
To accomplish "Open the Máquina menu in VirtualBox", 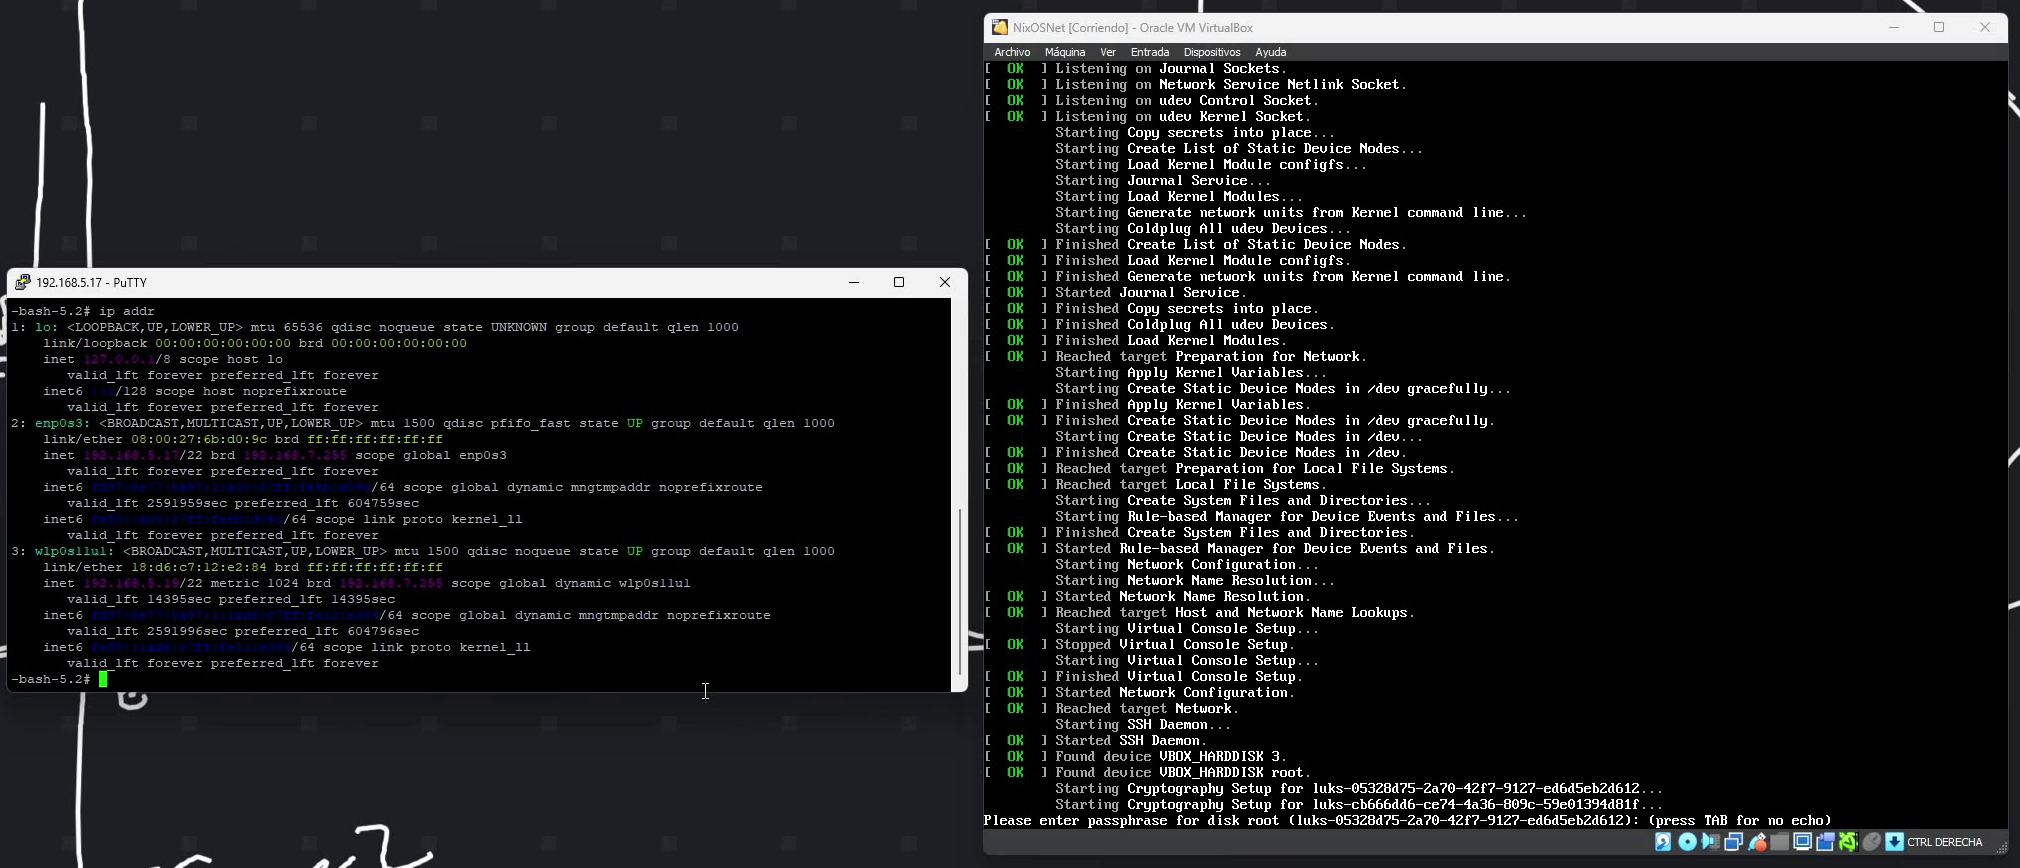I will 1064,52.
